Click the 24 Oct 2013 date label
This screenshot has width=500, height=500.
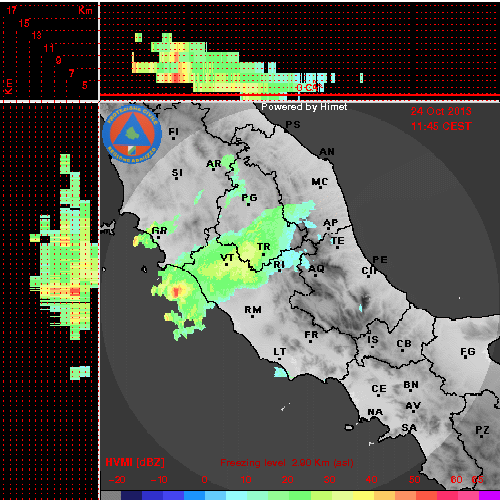[x=441, y=111]
